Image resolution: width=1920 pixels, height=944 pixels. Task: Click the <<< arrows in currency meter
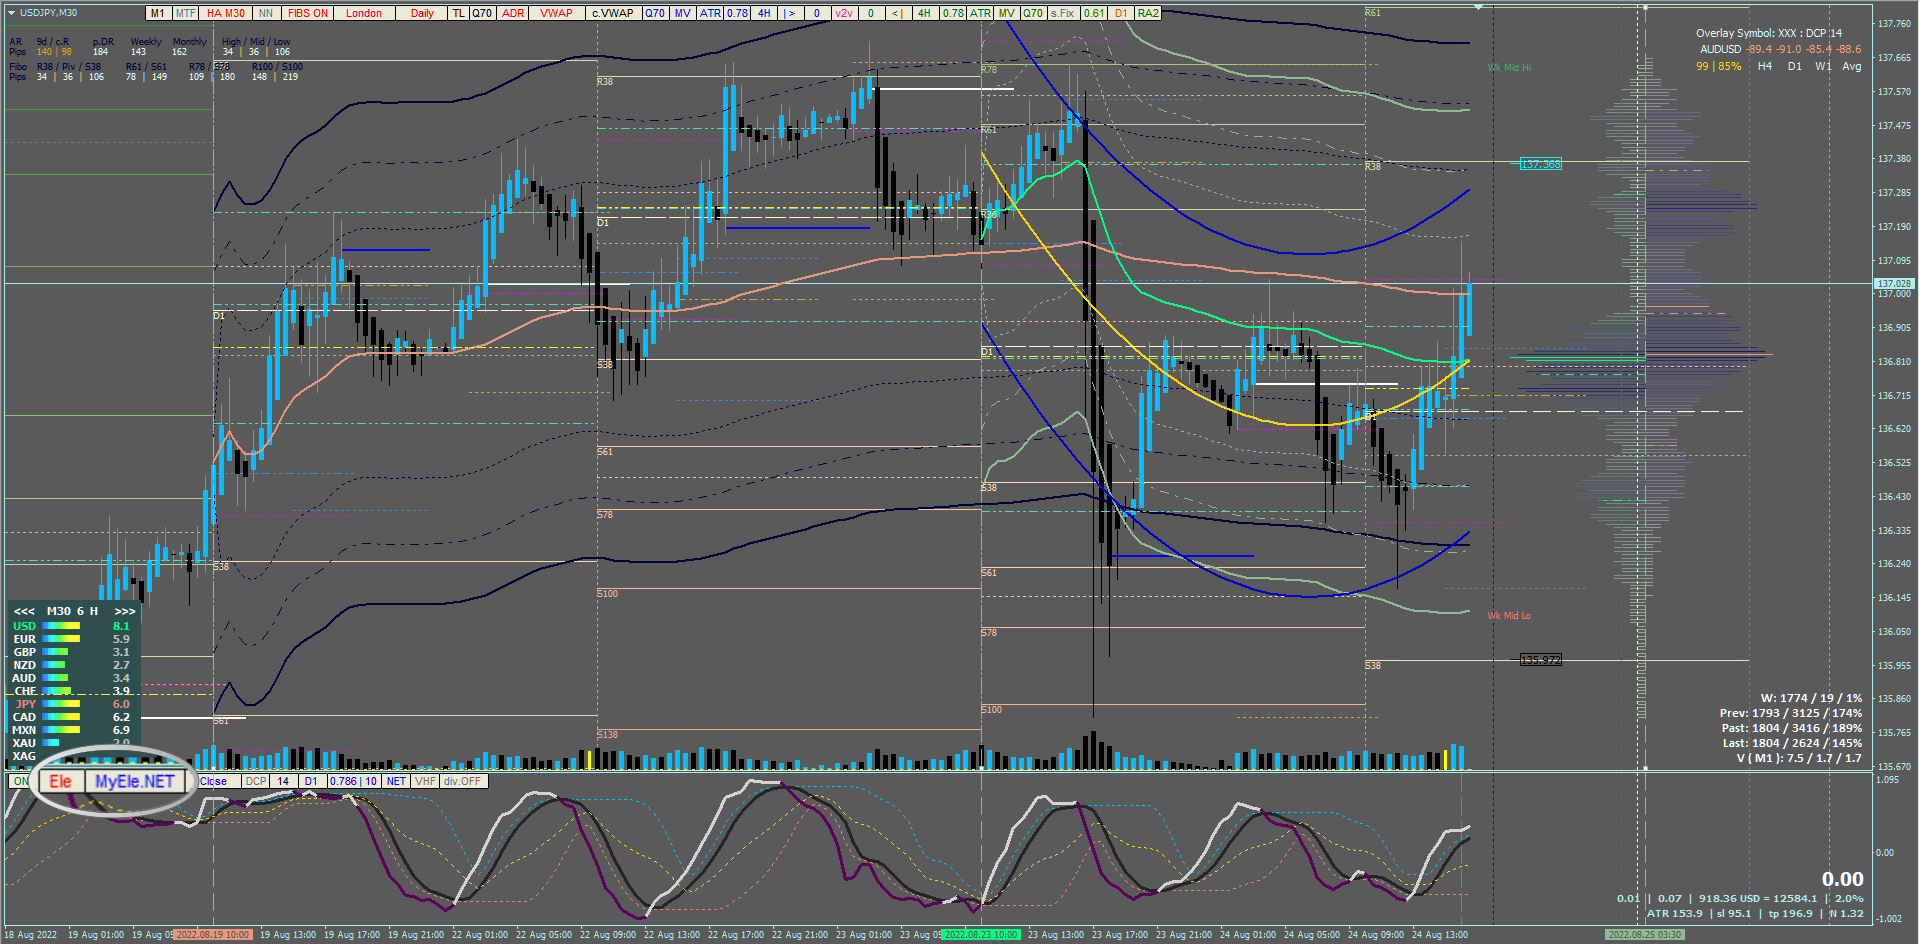point(24,611)
